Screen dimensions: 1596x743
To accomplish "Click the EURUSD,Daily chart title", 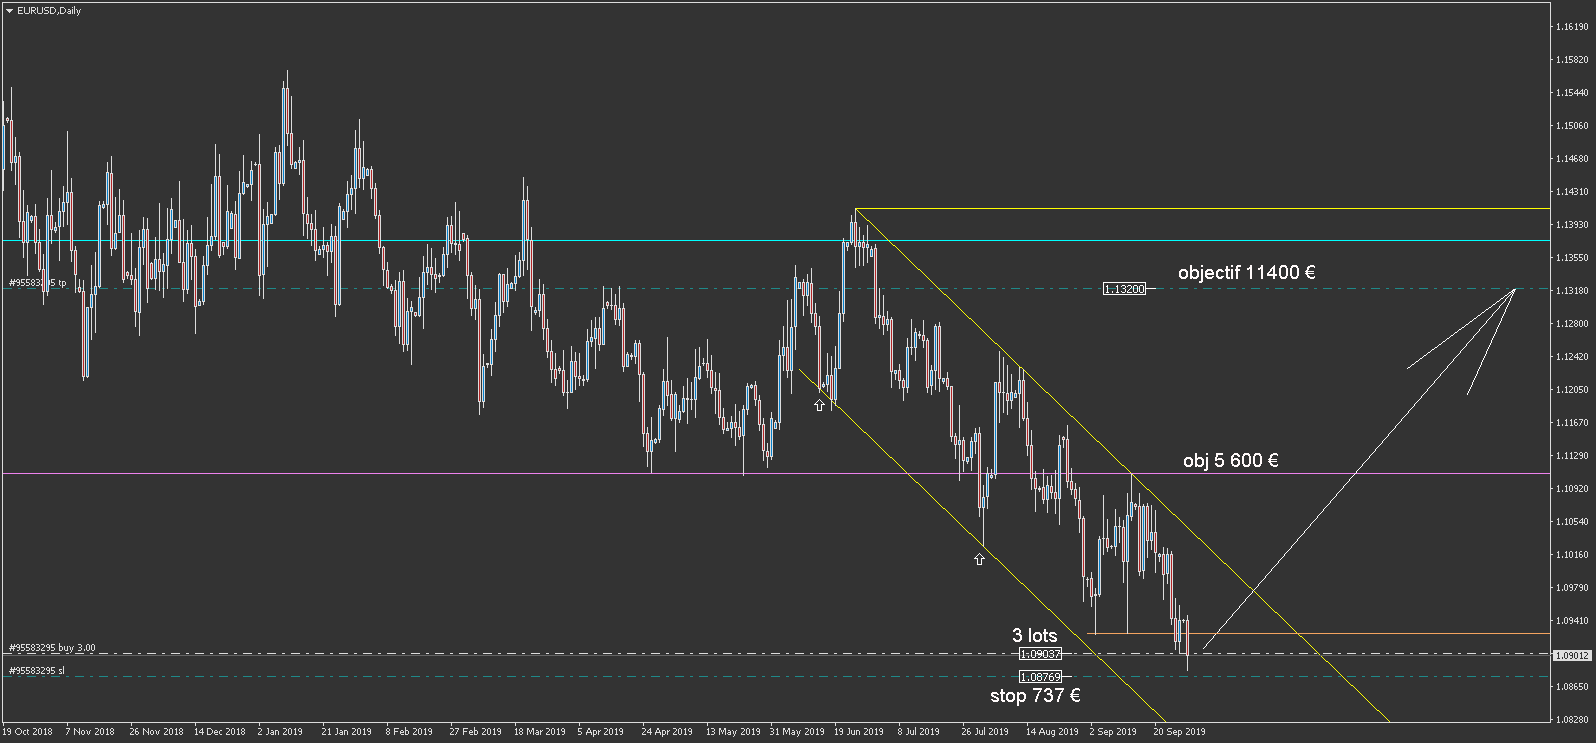I will 49,11.
